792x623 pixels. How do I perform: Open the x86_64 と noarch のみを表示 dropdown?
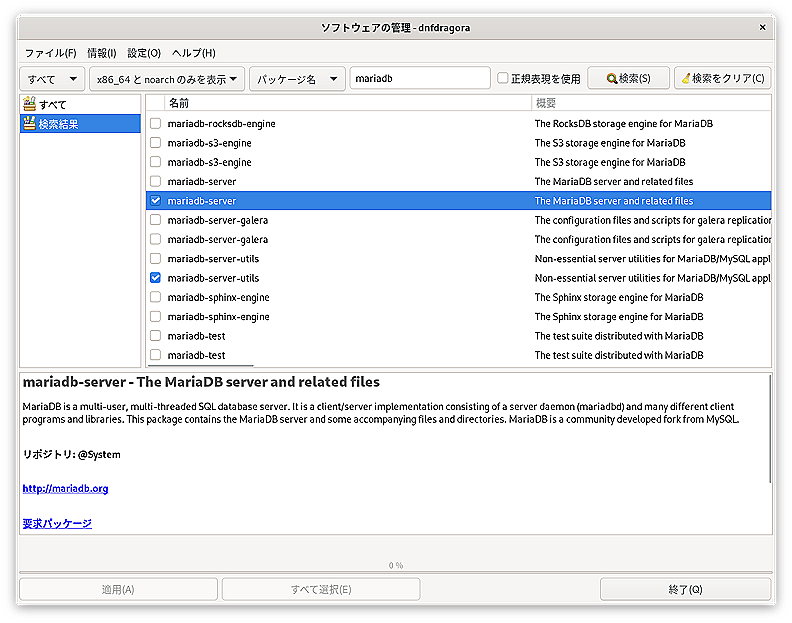pos(167,79)
